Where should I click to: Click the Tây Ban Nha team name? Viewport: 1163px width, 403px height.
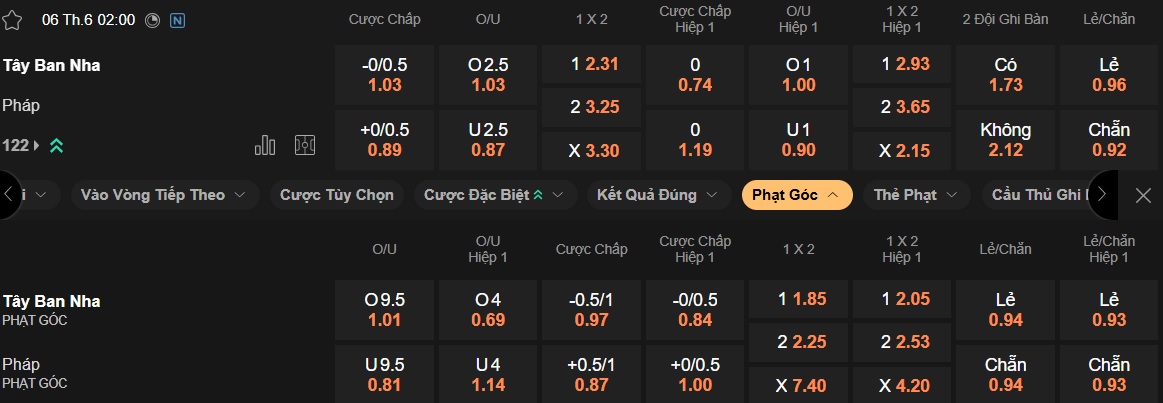(x=51, y=65)
